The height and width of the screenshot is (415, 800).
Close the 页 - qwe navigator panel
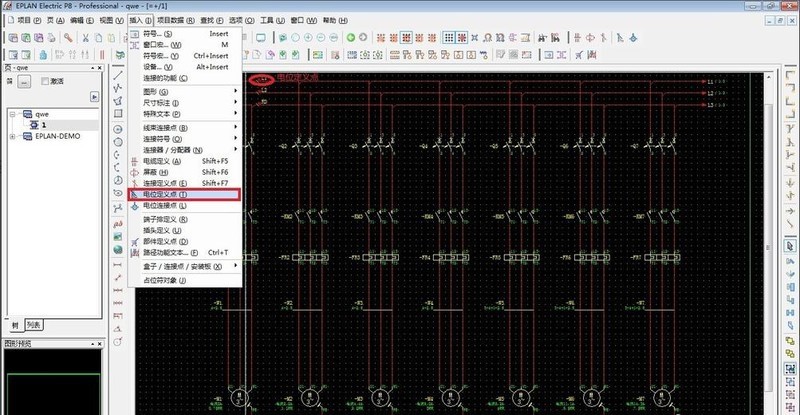pos(99,67)
